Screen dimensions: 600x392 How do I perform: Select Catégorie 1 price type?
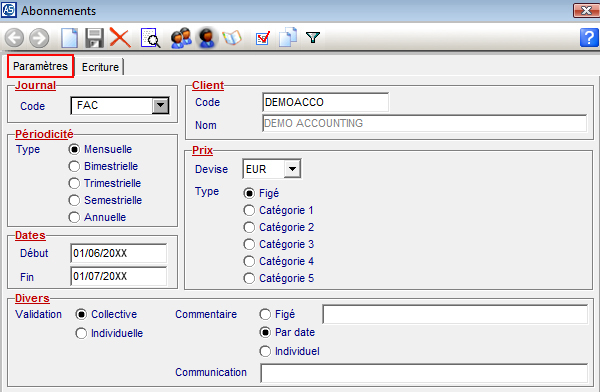(279, 210)
